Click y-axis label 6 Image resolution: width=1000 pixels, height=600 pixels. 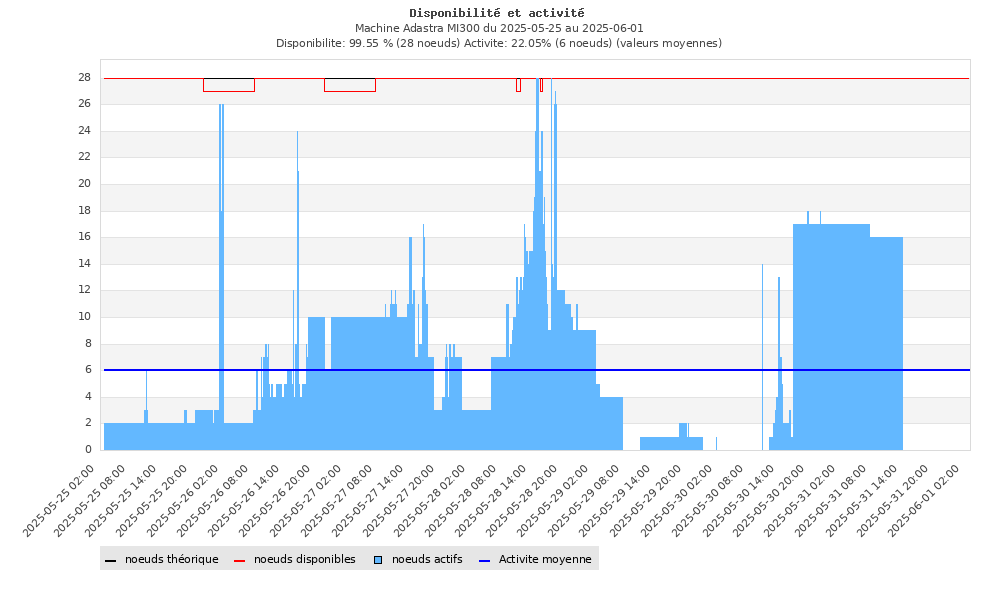88,369
